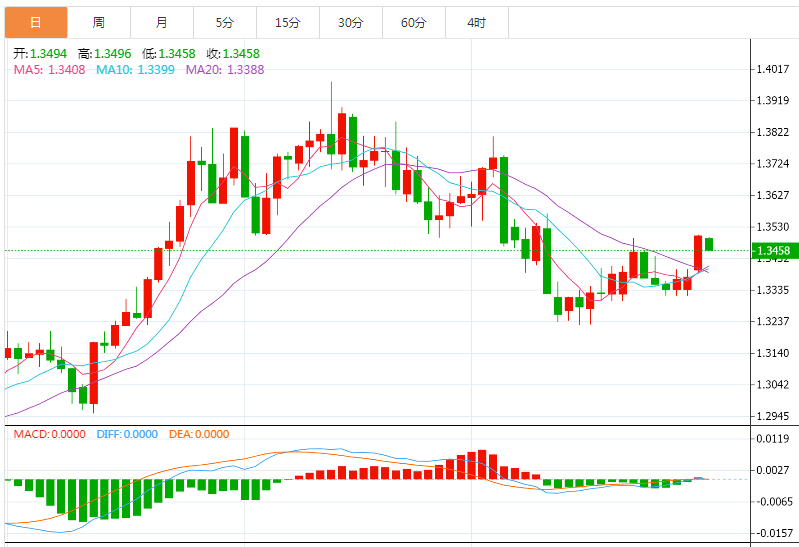Click the 1.3530 price axis label

click(773, 227)
